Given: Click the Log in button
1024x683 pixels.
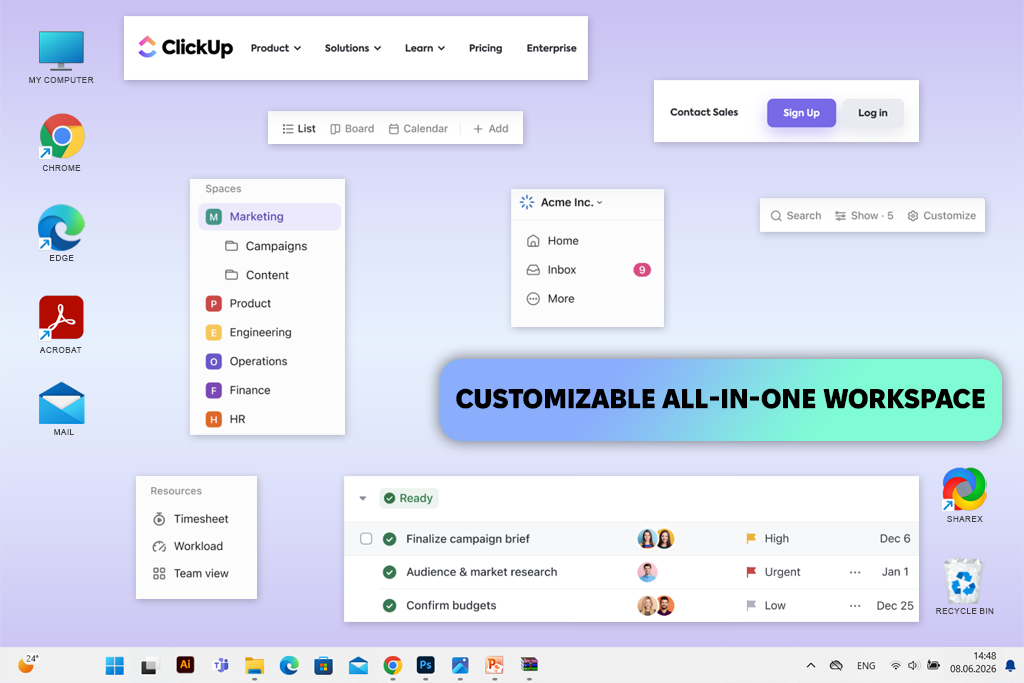Looking at the screenshot, I should [872, 113].
